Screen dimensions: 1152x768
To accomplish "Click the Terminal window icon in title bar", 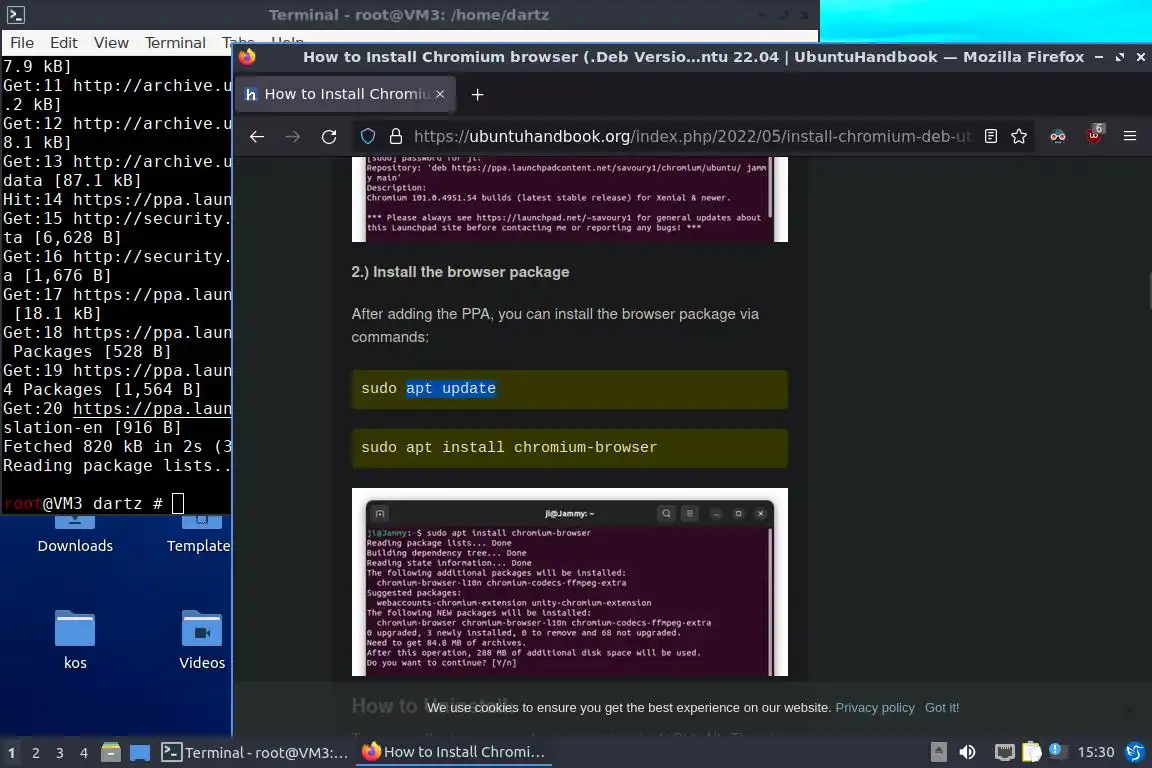I will point(16,15).
